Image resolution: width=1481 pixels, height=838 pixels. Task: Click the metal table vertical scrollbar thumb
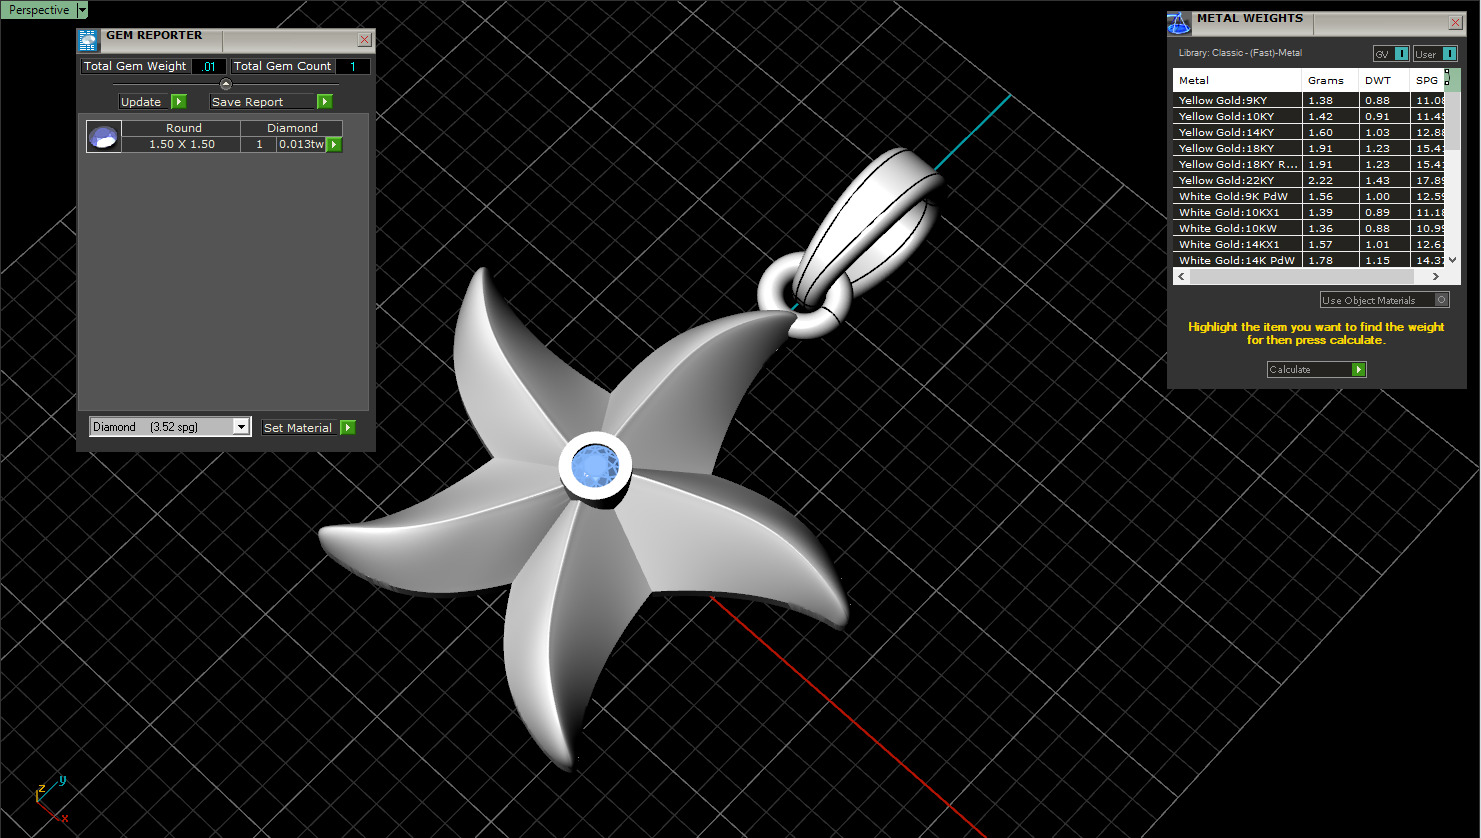click(1453, 122)
